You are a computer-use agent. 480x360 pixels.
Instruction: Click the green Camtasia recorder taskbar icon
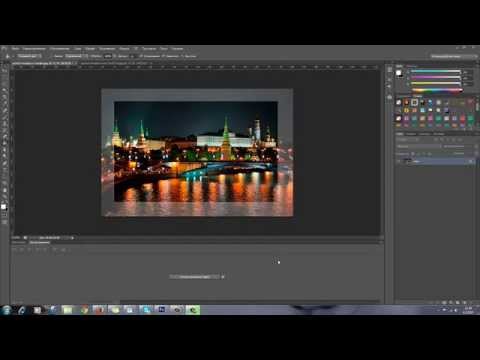coord(193,310)
